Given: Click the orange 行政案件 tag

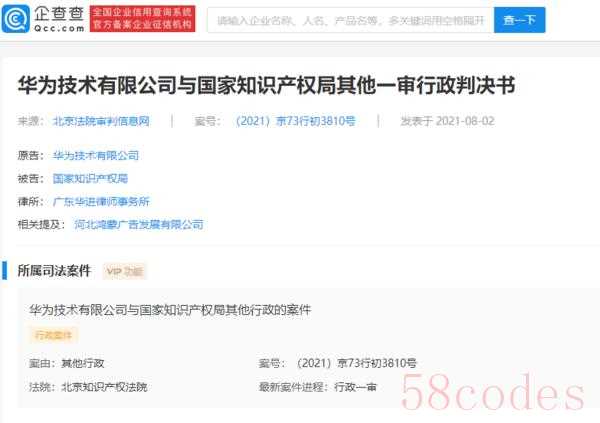Looking at the screenshot, I should click(x=53, y=335).
